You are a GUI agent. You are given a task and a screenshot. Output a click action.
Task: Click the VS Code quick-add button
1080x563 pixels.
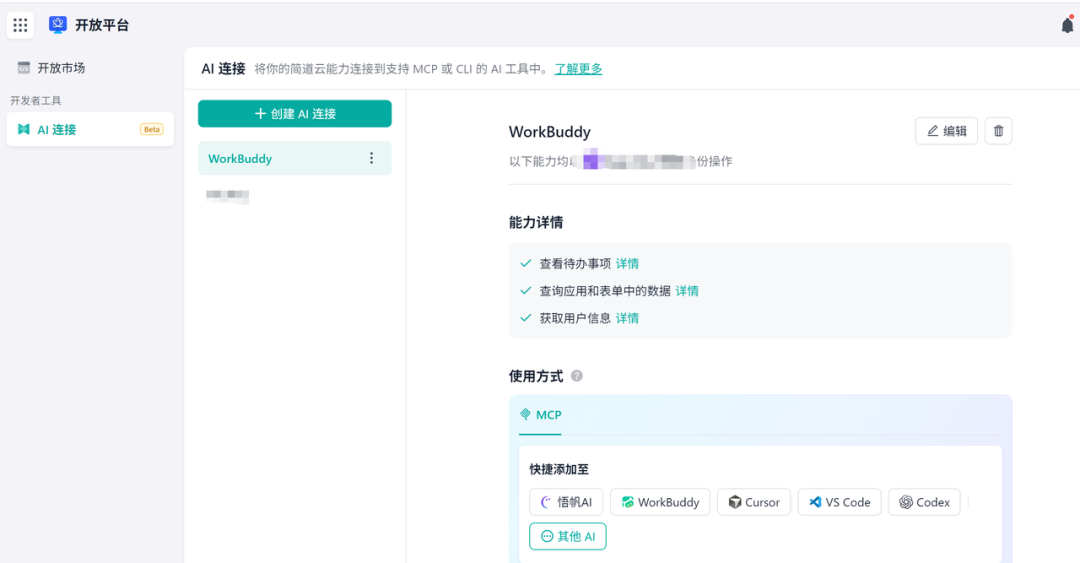[840, 502]
